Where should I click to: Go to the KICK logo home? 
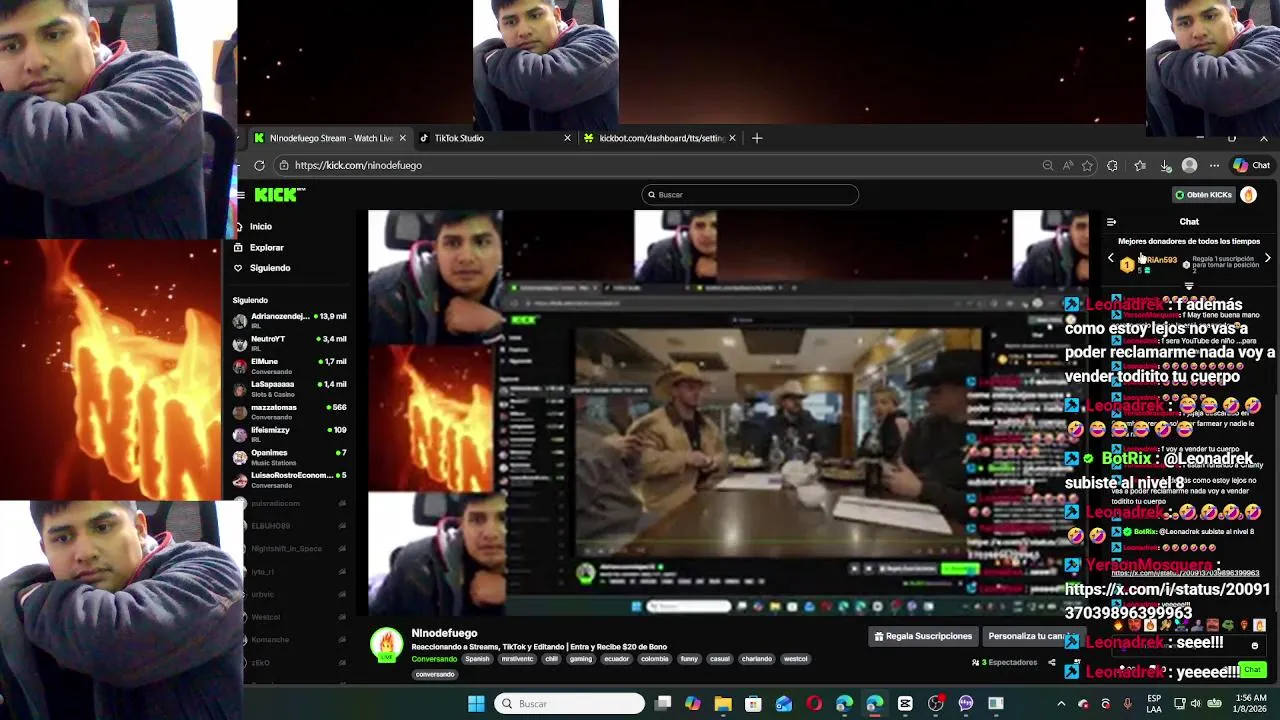coord(279,194)
